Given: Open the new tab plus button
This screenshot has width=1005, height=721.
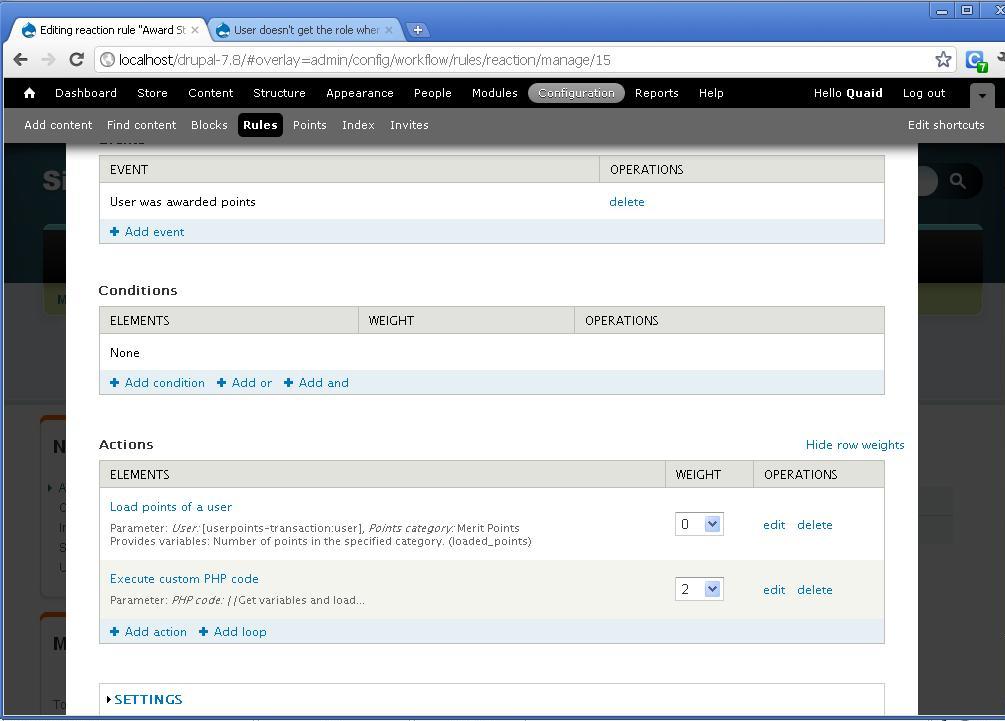Looking at the screenshot, I should coord(417,29).
